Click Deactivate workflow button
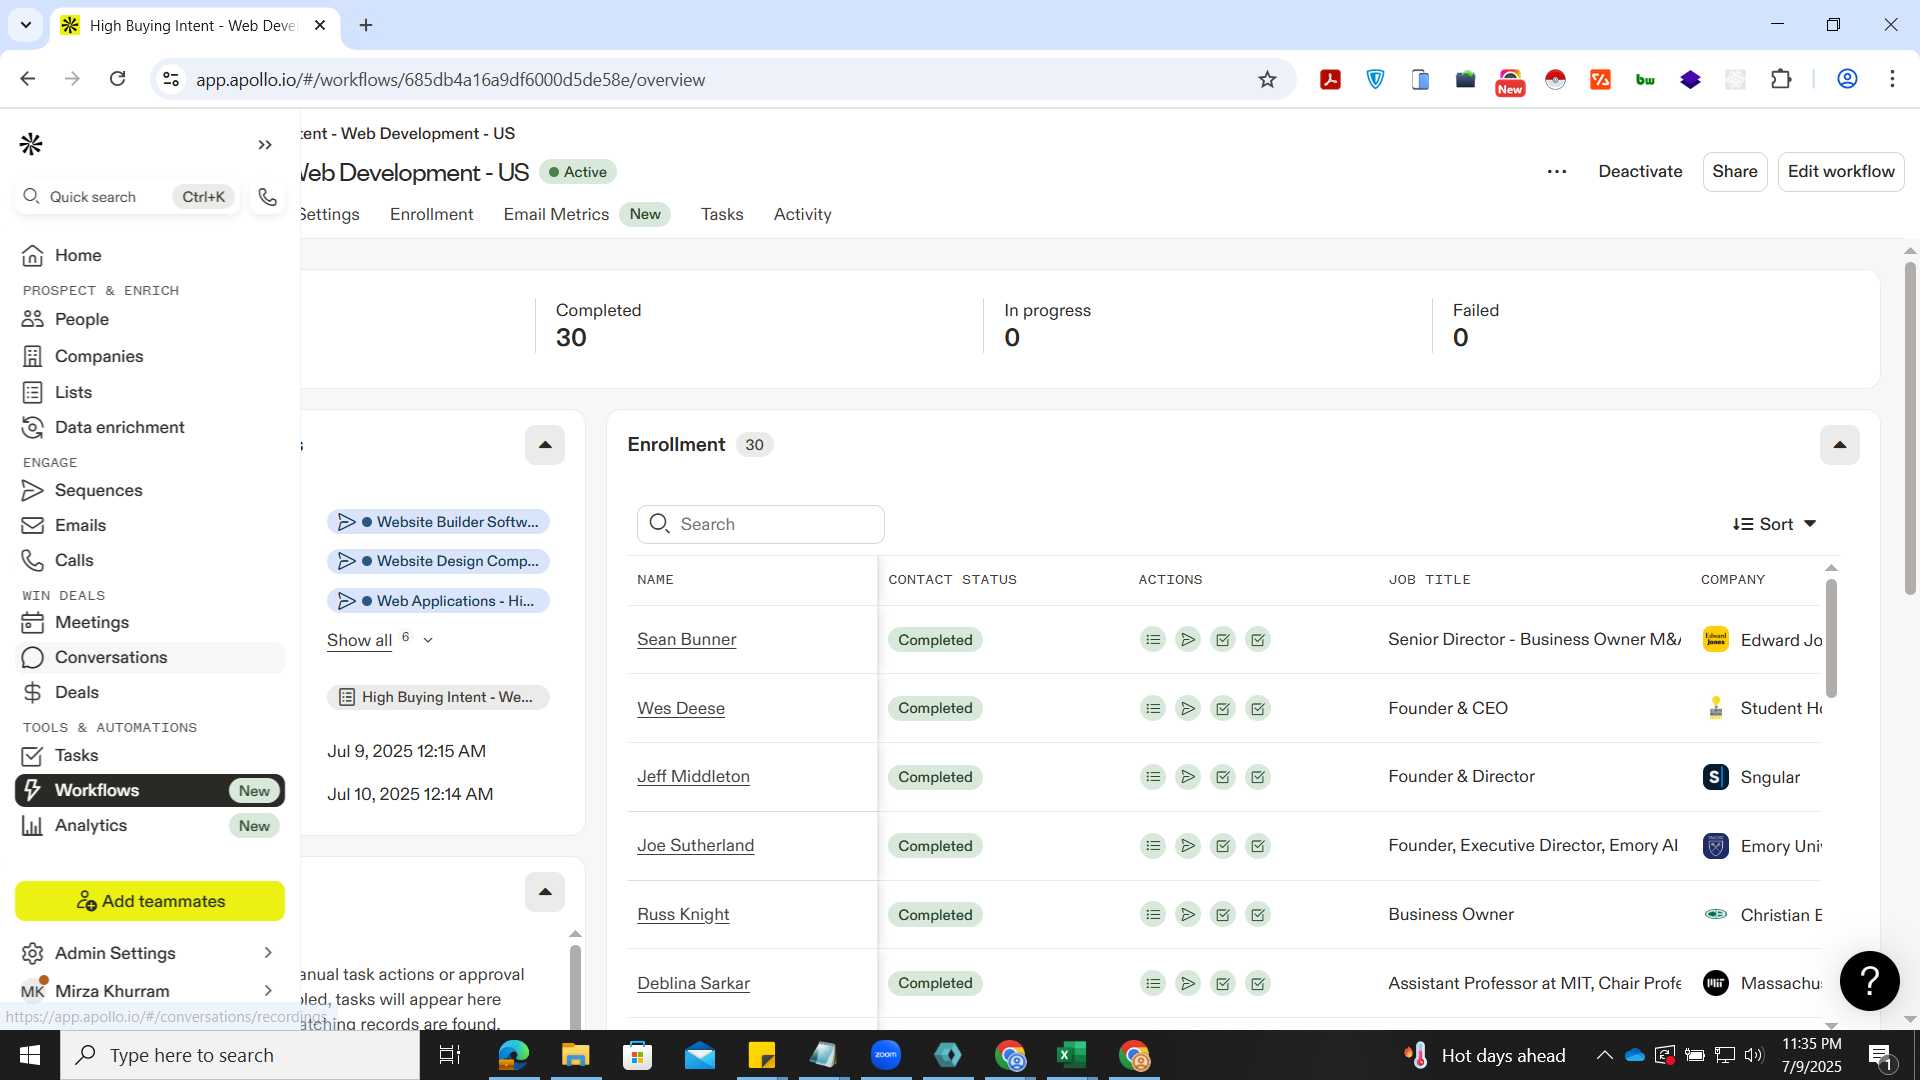The width and height of the screenshot is (1920, 1080). pos(1640,171)
